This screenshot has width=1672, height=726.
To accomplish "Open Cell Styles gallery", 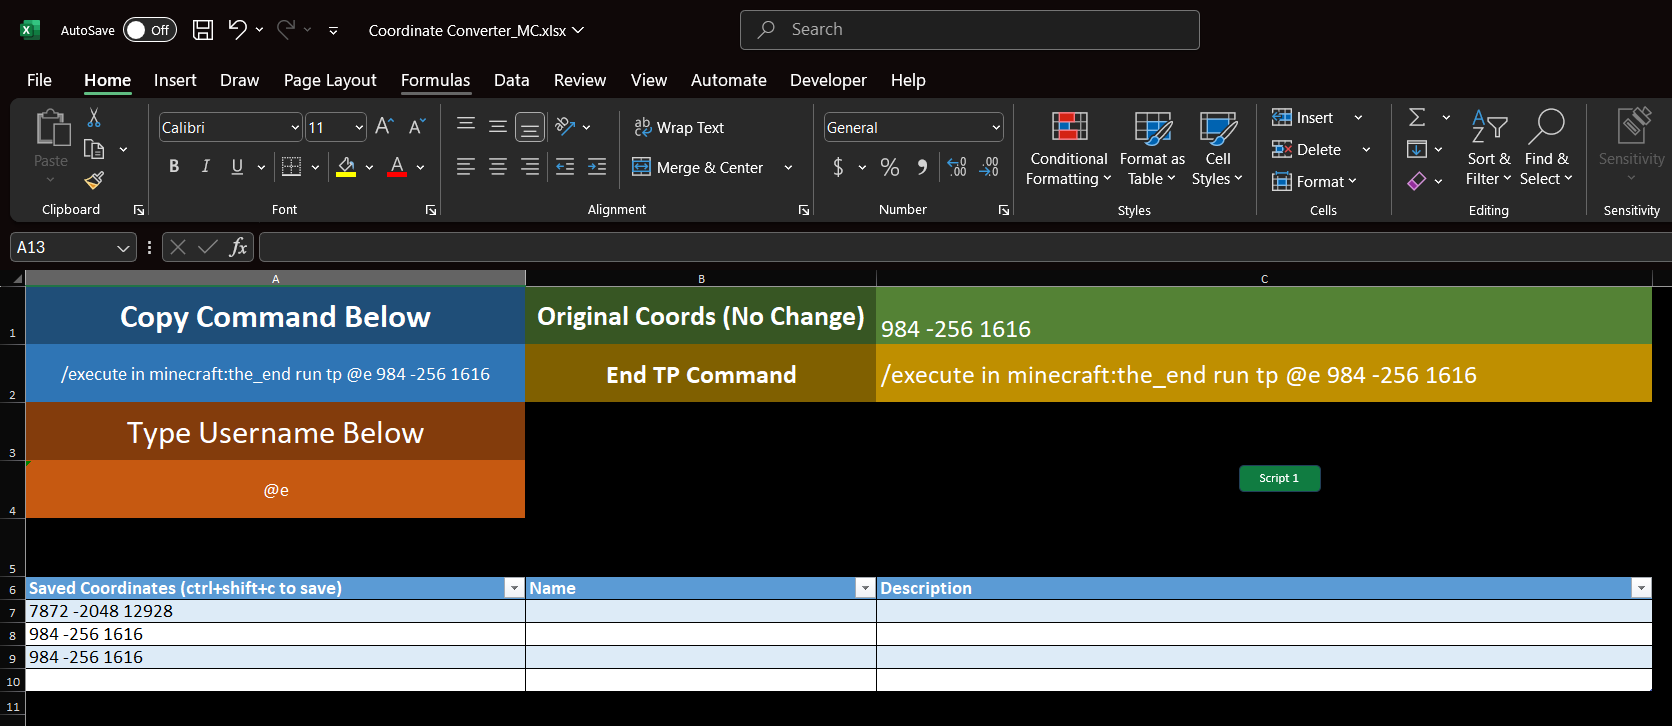I will point(1217,150).
